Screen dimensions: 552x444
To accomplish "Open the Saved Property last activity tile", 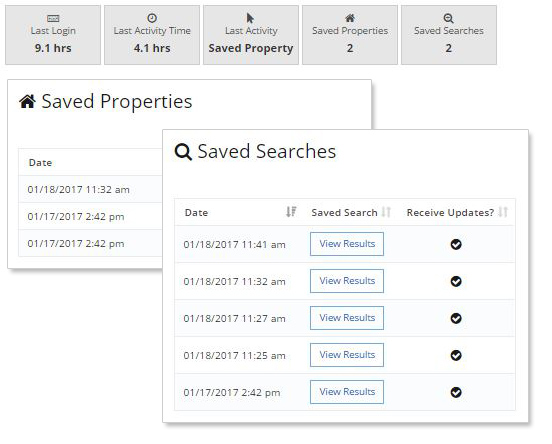I will click(x=251, y=35).
